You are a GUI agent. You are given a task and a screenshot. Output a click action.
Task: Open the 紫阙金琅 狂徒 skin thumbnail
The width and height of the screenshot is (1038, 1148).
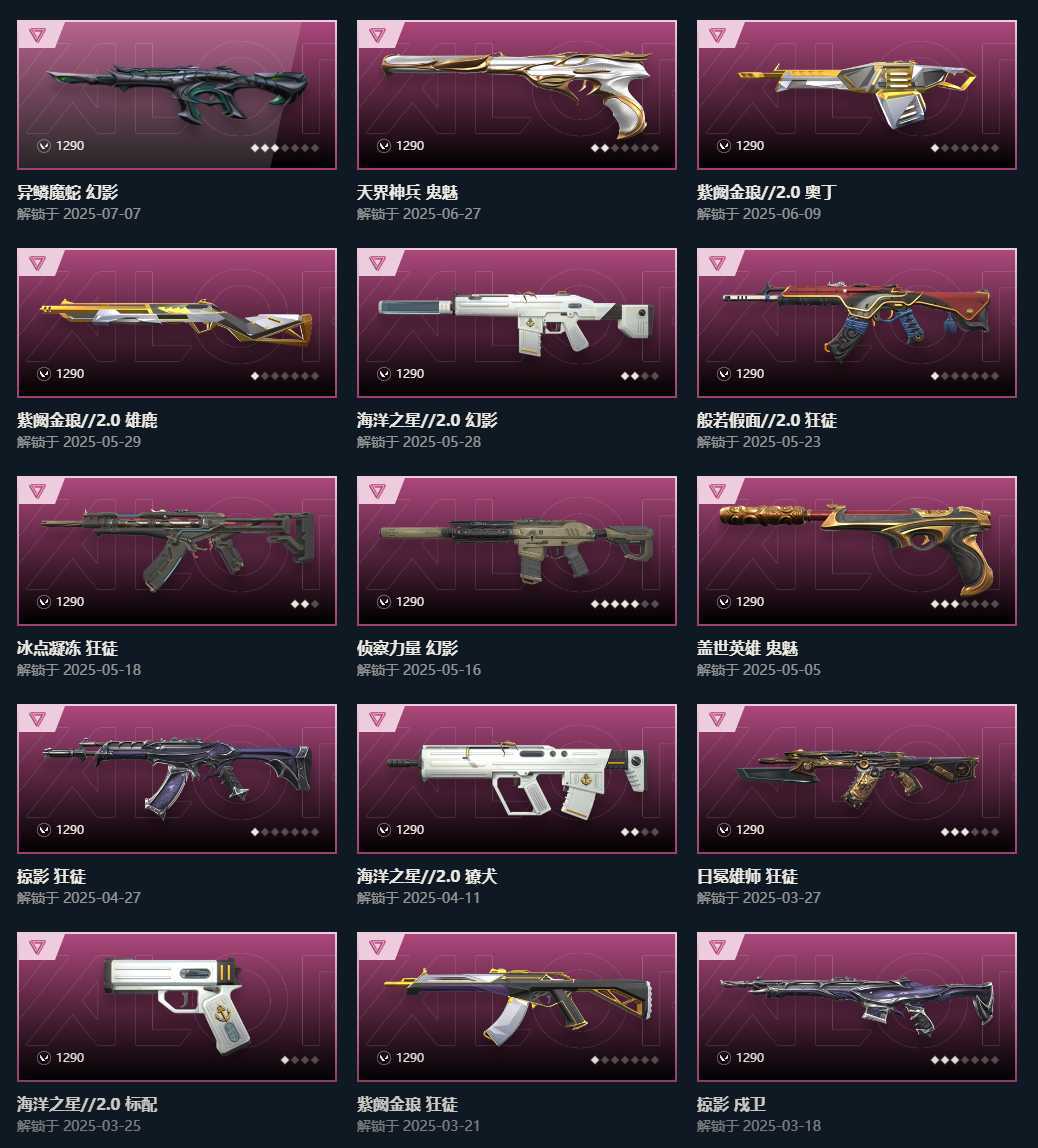pos(517,1007)
